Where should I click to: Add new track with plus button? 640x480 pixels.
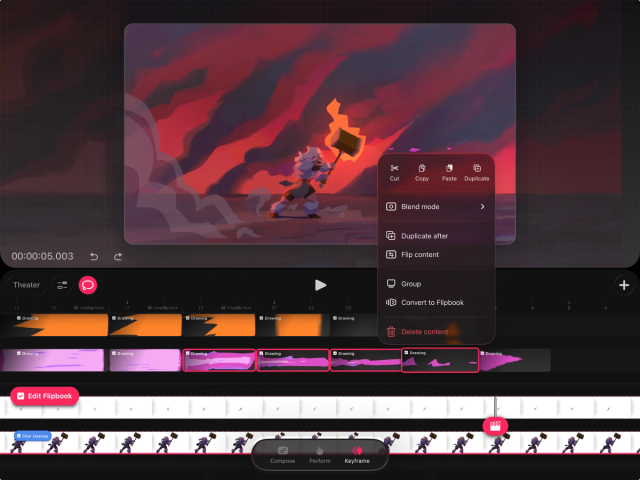click(x=624, y=285)
